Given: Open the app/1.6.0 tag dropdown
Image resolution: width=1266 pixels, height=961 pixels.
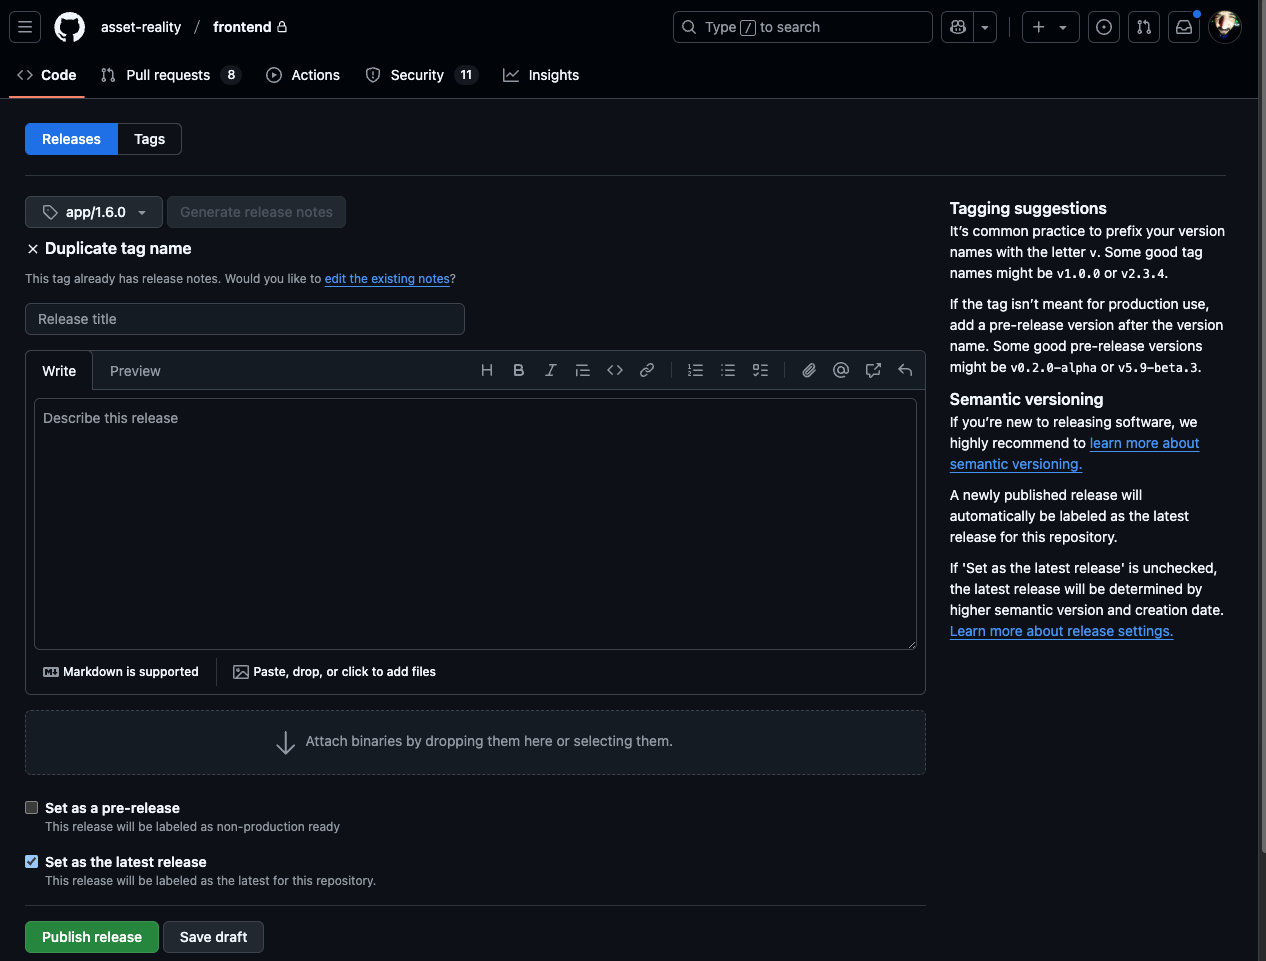Looking at the screenshot, I should (94, 212).
